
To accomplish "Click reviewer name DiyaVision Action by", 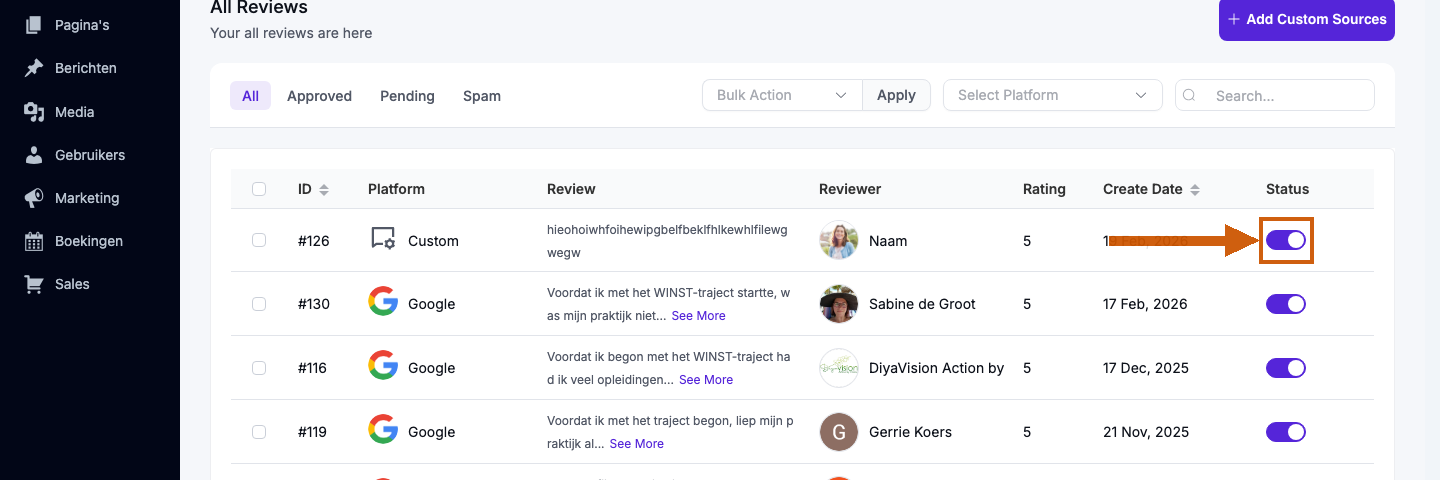I will point(936,368).
